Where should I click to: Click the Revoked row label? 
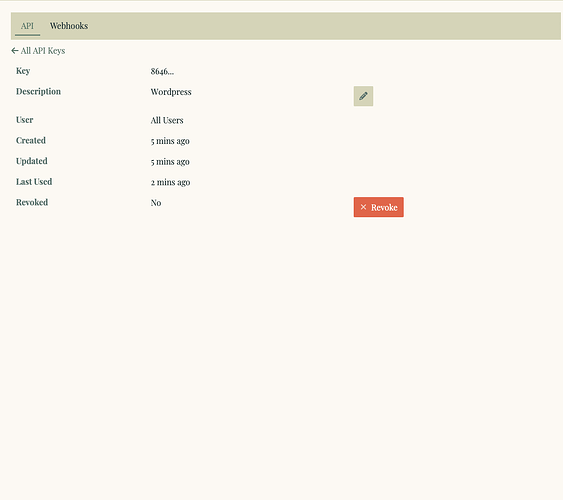point(32,202)
